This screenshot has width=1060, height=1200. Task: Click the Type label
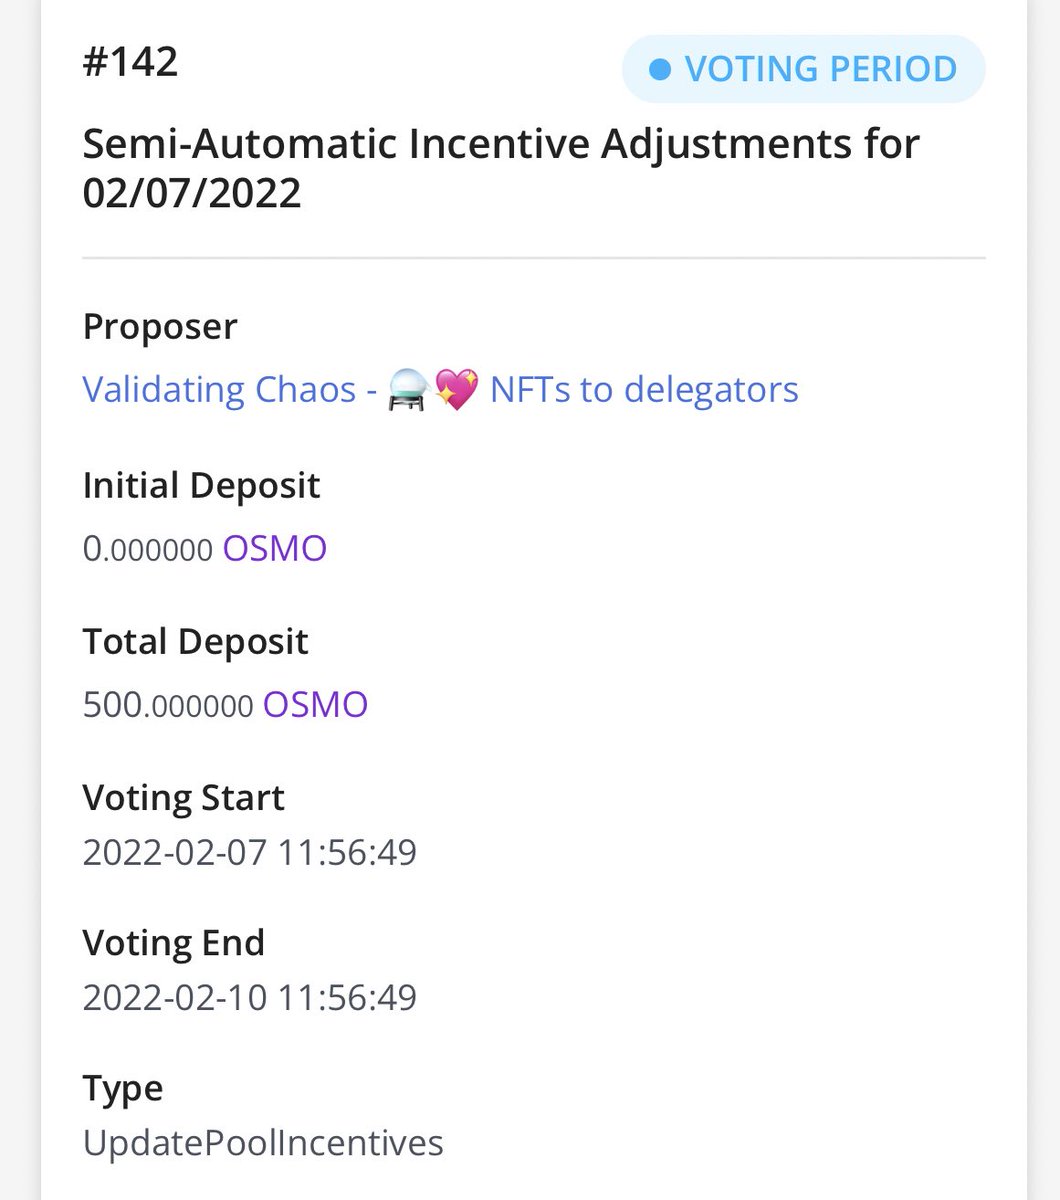(122, 1088)
